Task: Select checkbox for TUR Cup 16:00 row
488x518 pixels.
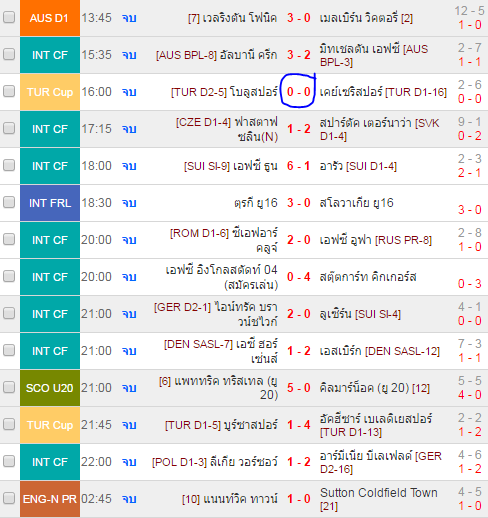Action: tap(9, 91)
